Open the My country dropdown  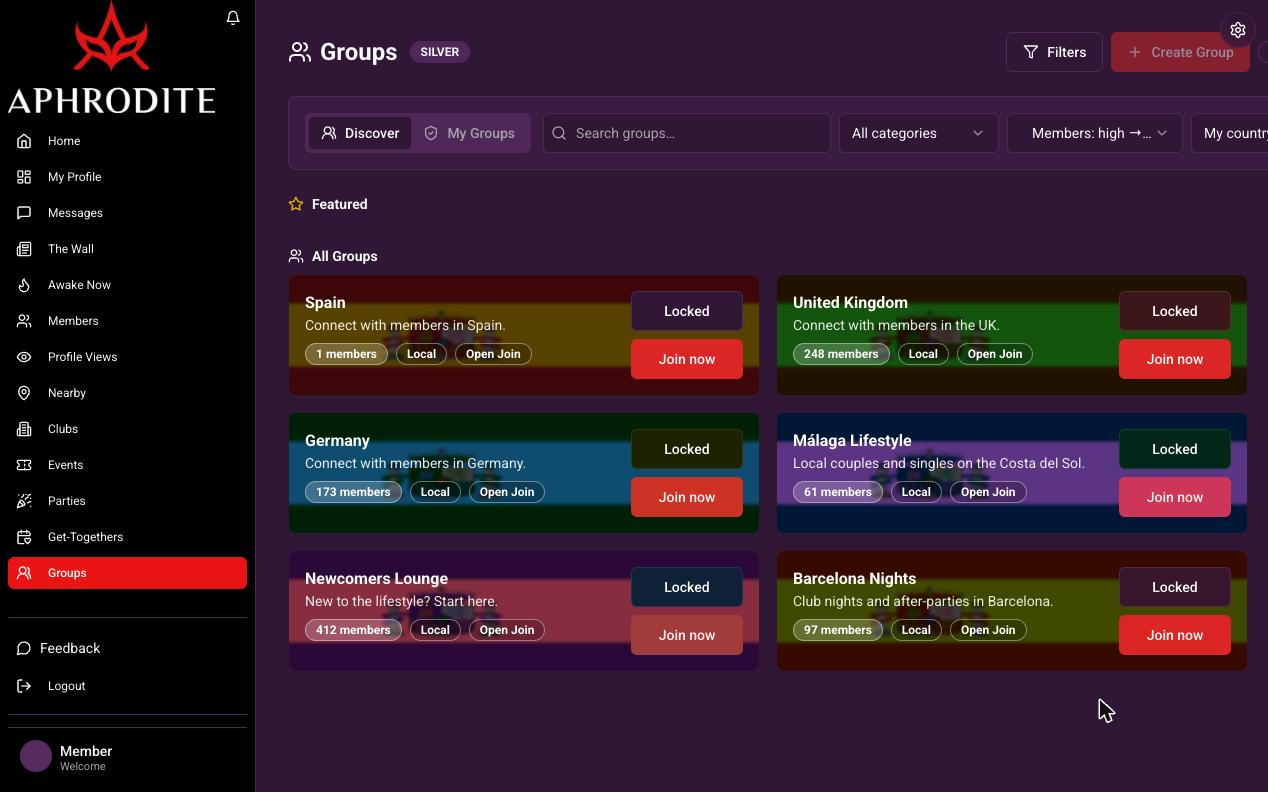click(1230, 133)
